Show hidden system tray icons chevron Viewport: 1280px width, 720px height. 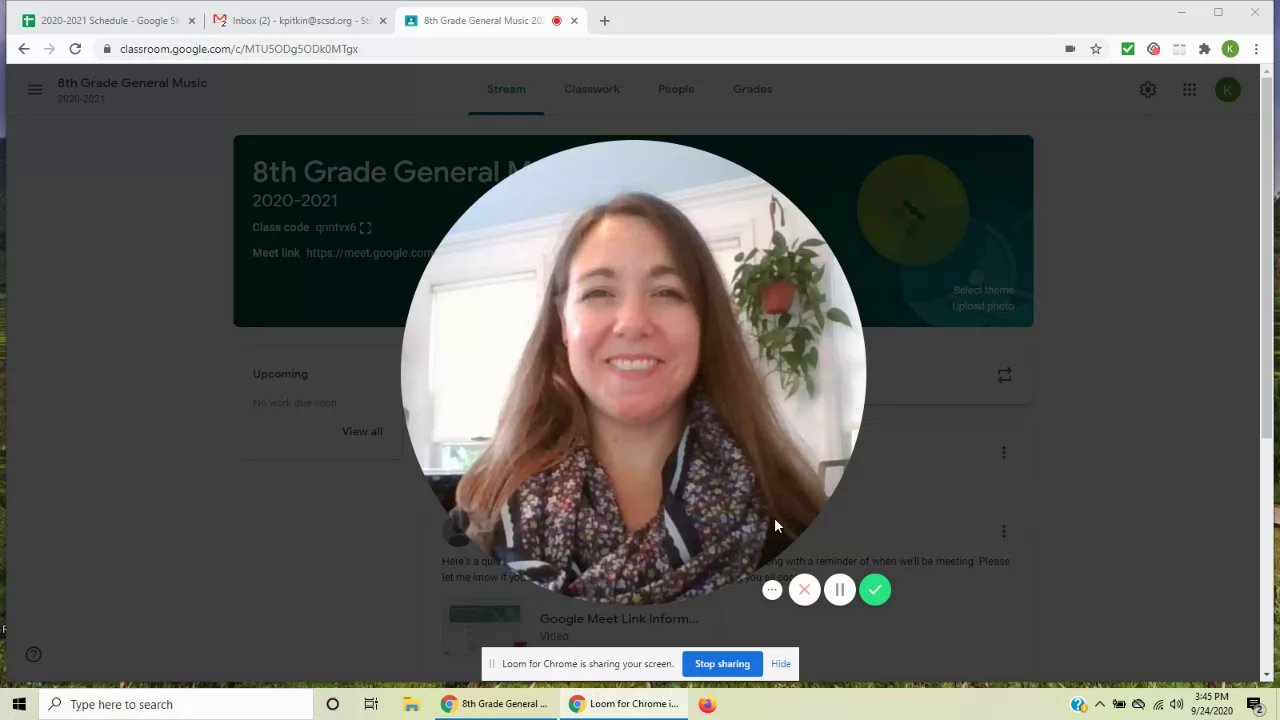tap(1100, 704)
